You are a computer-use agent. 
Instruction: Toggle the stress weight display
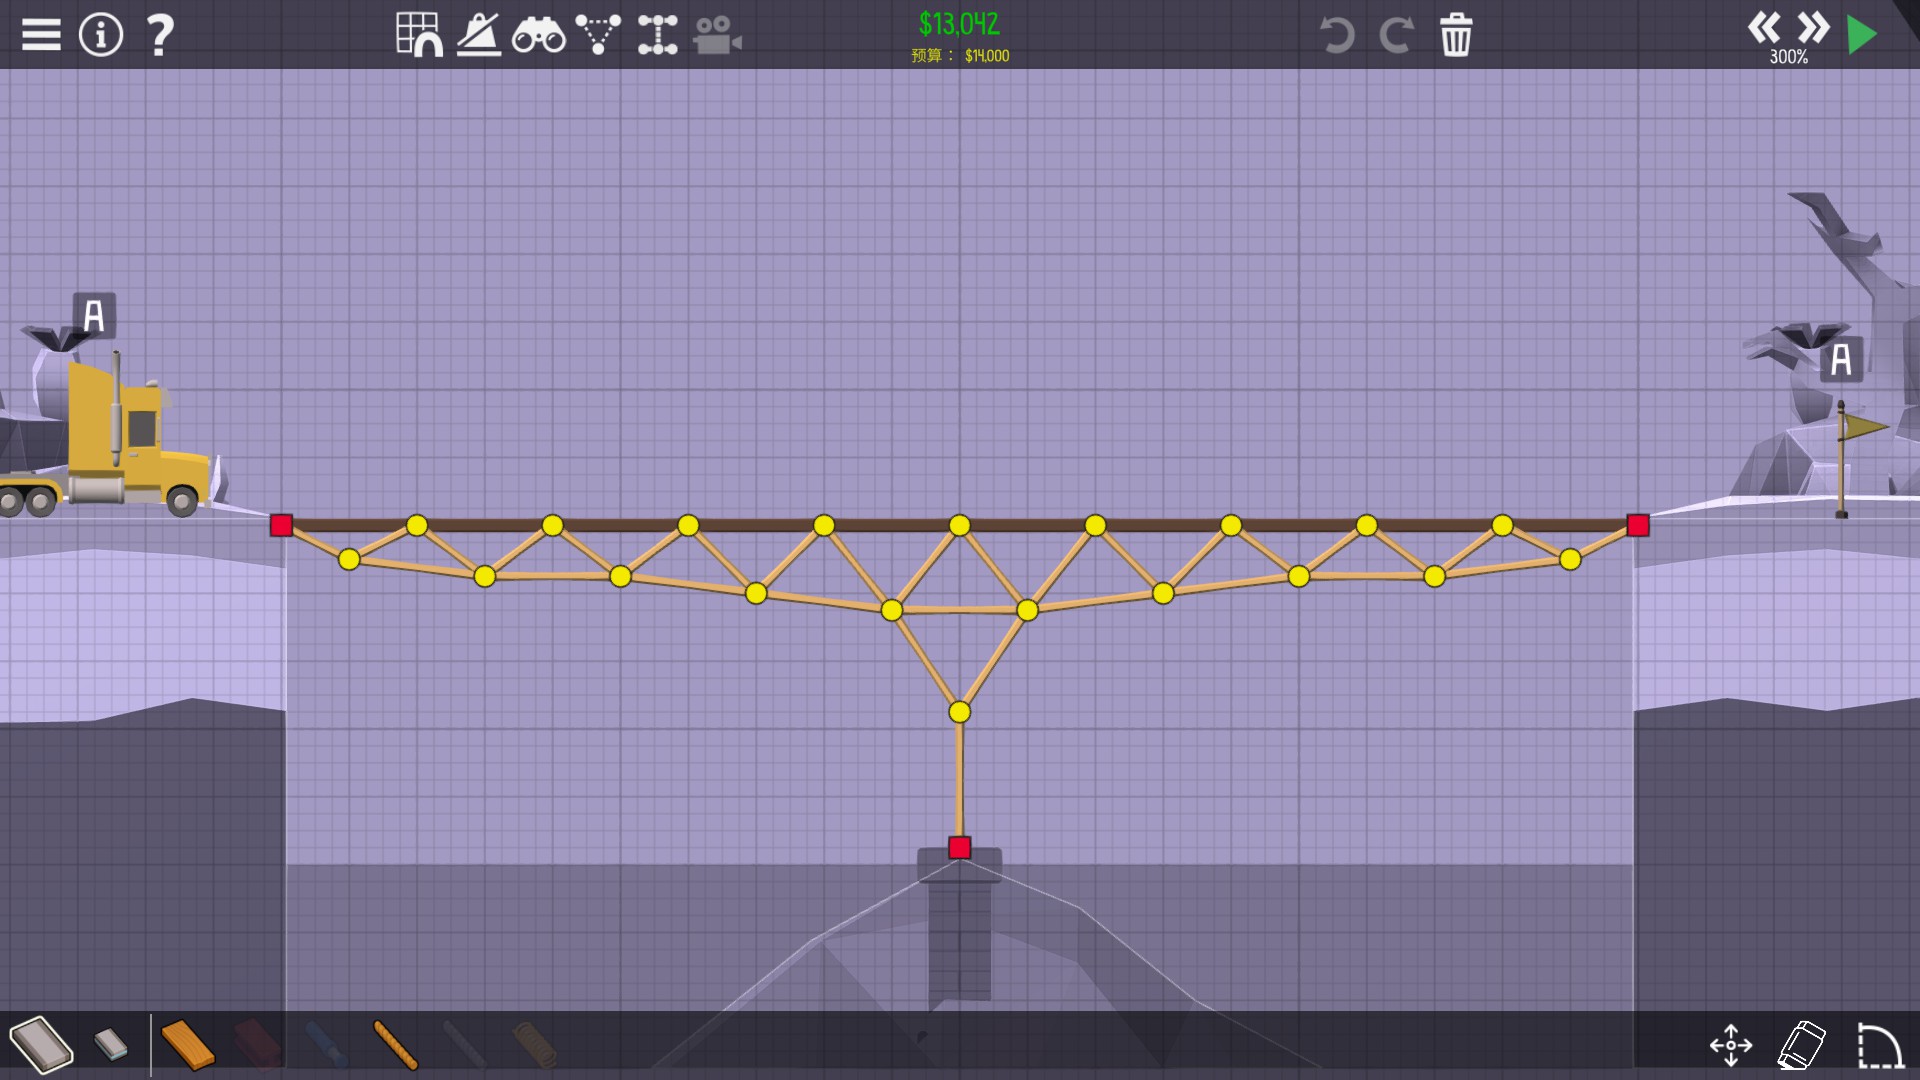[x=479, y=35]
